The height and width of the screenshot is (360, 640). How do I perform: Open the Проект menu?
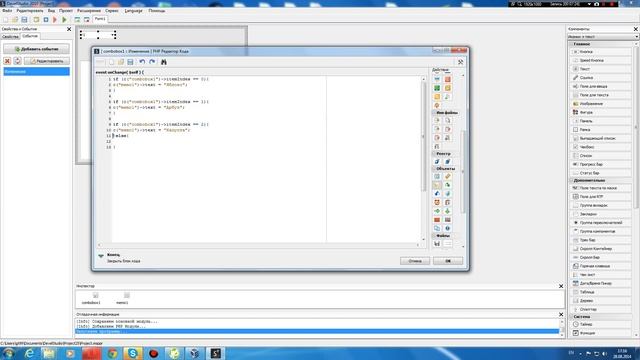pos(66,11)
